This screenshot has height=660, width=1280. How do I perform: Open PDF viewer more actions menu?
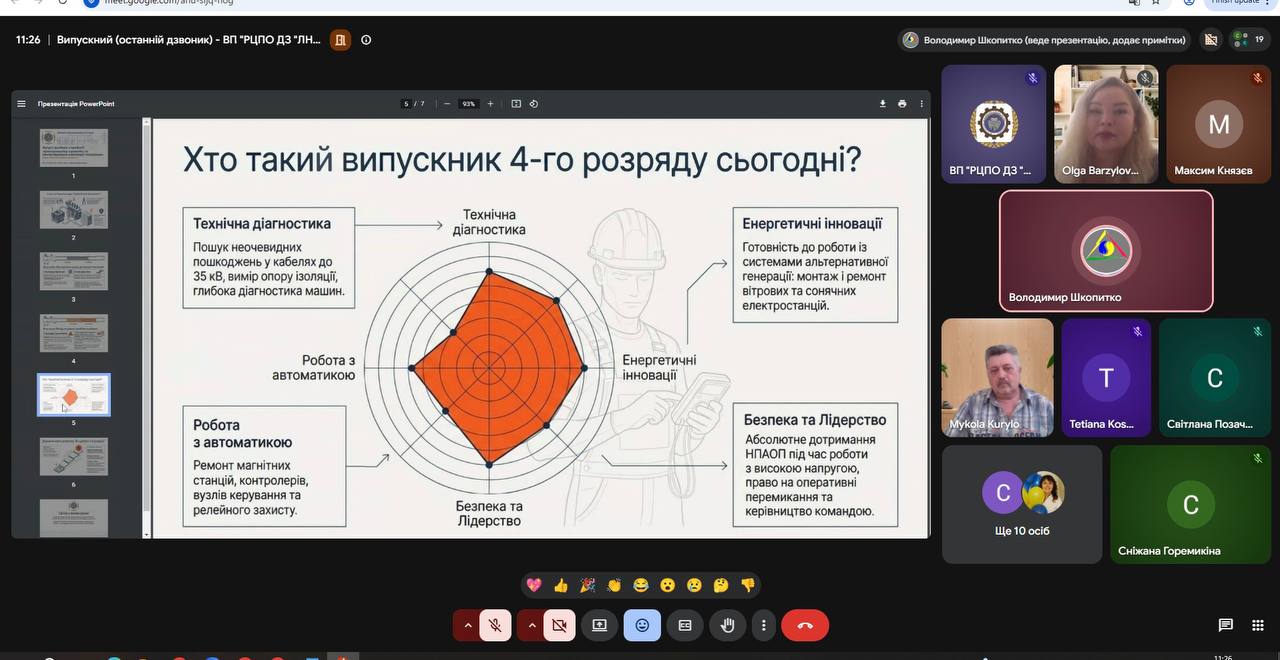pyautogui.click(x=921, y=103)
